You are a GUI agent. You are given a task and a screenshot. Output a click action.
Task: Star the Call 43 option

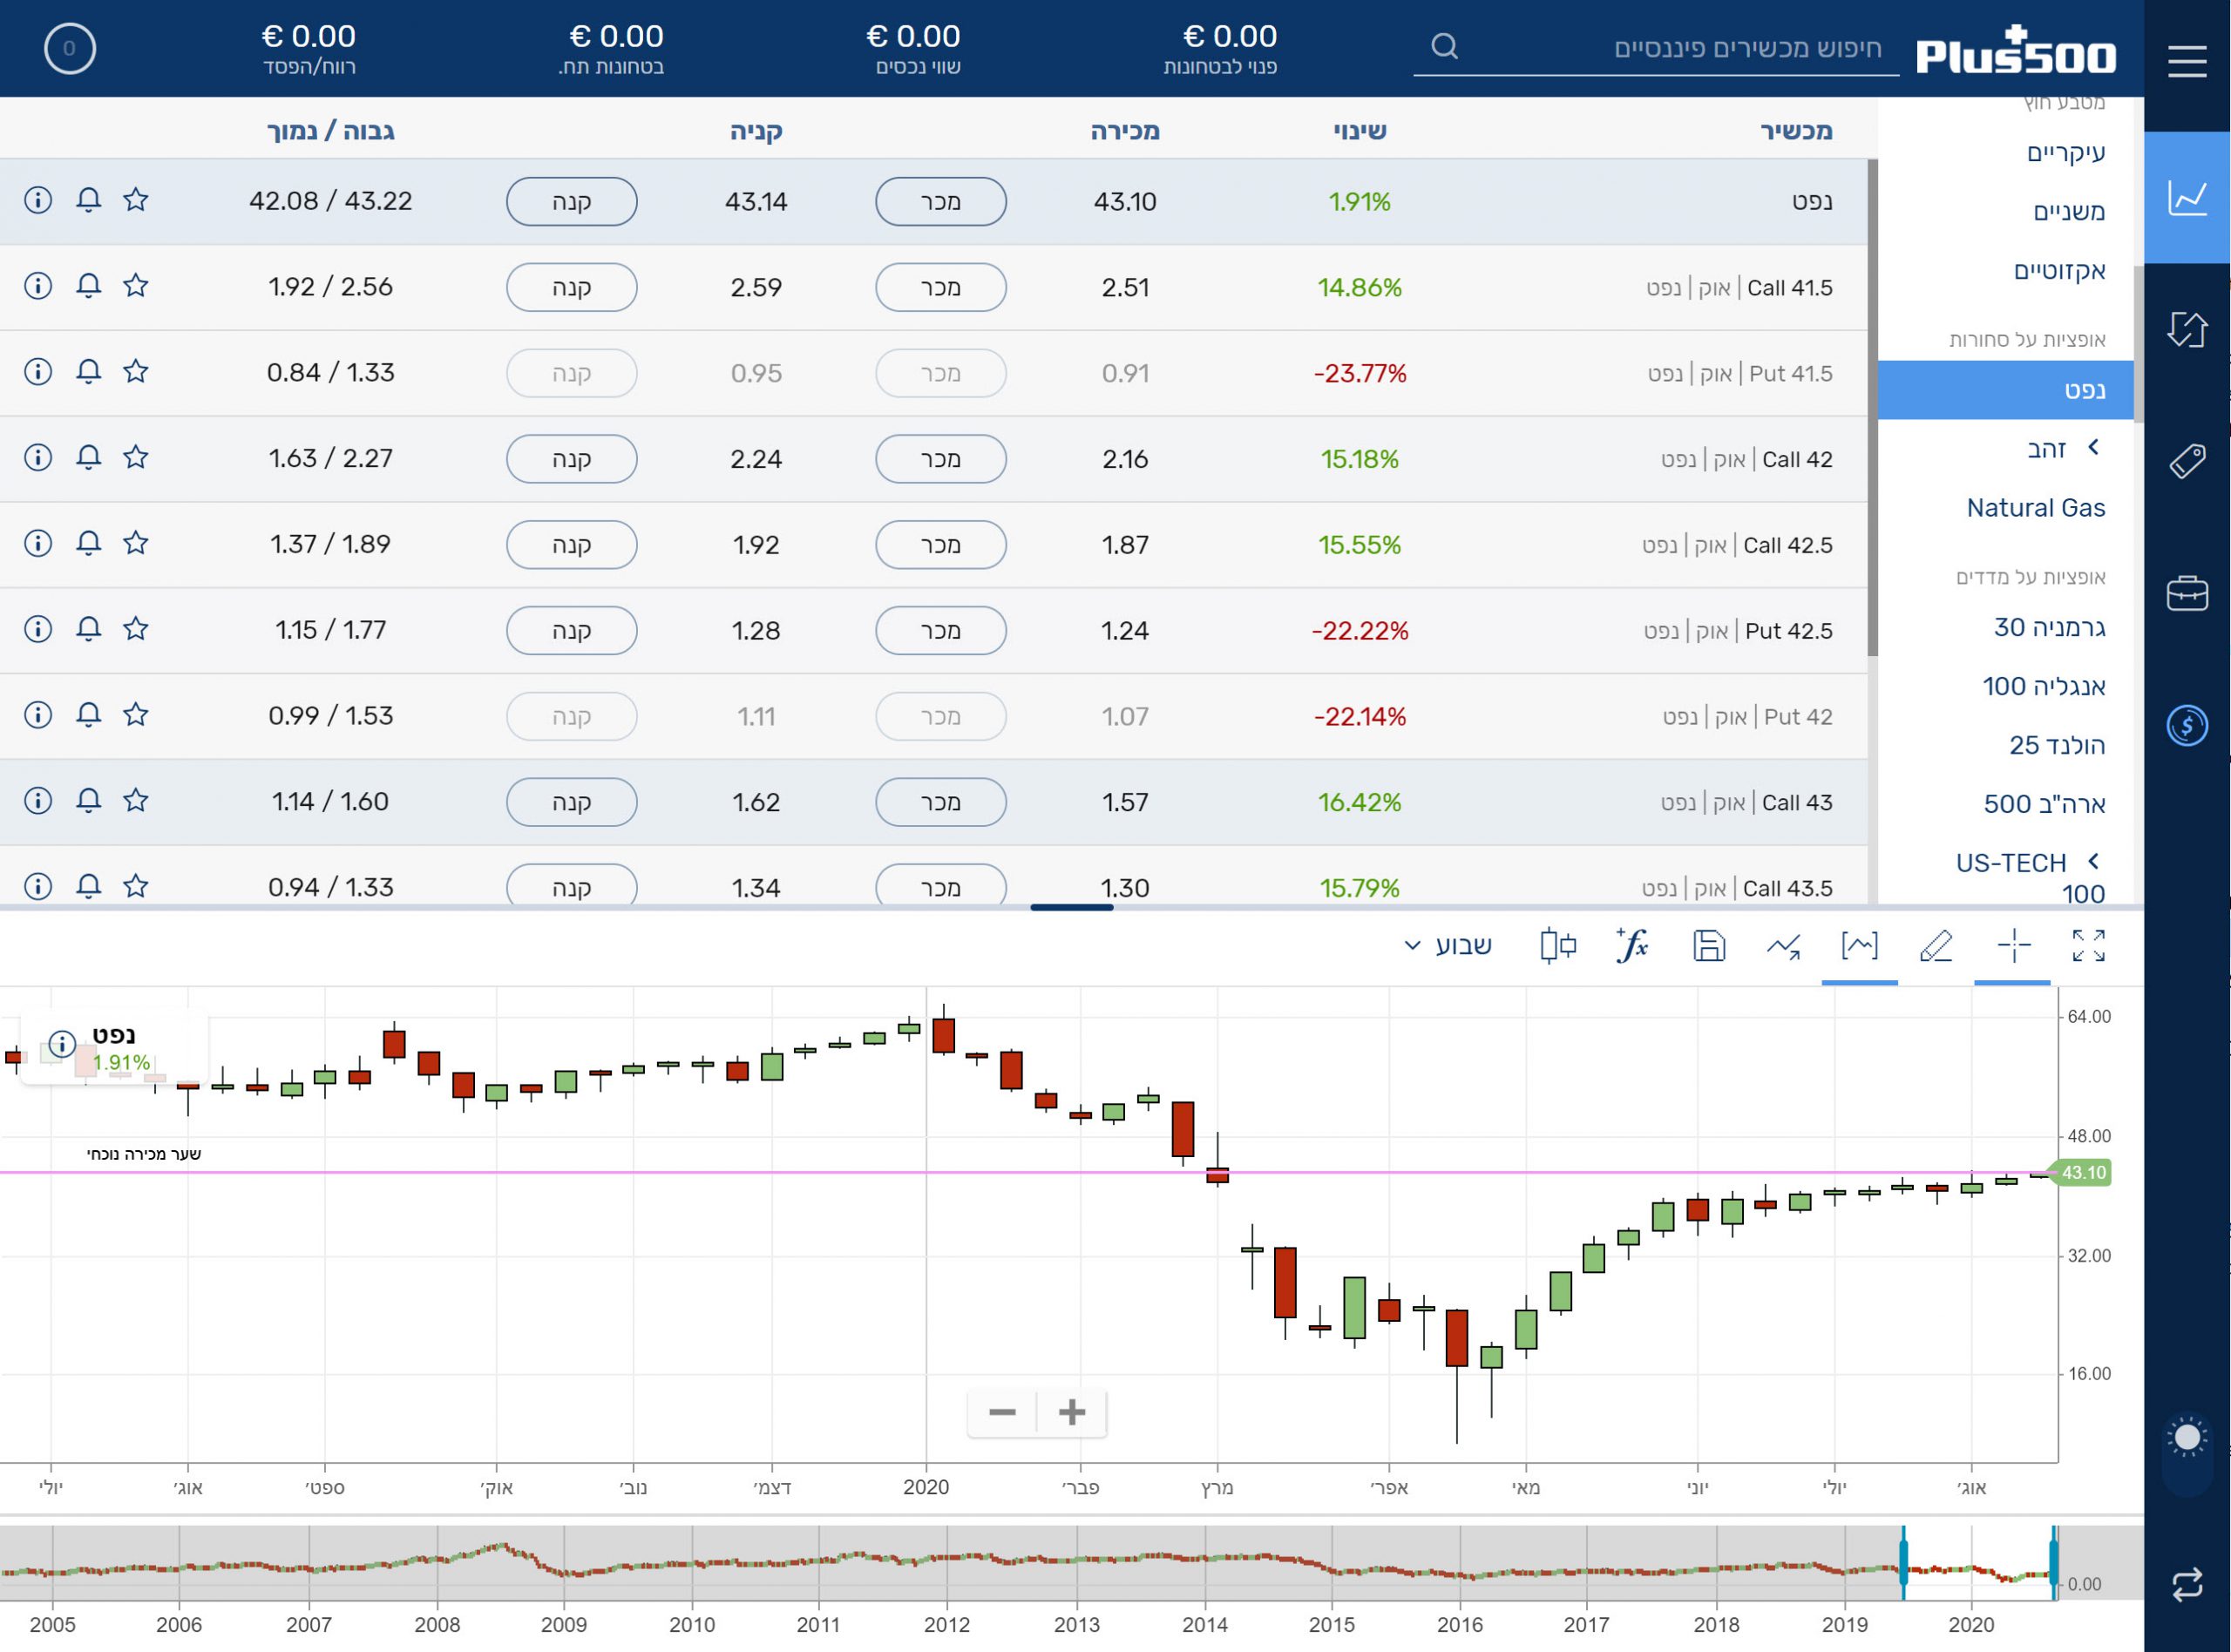point(136,801)
